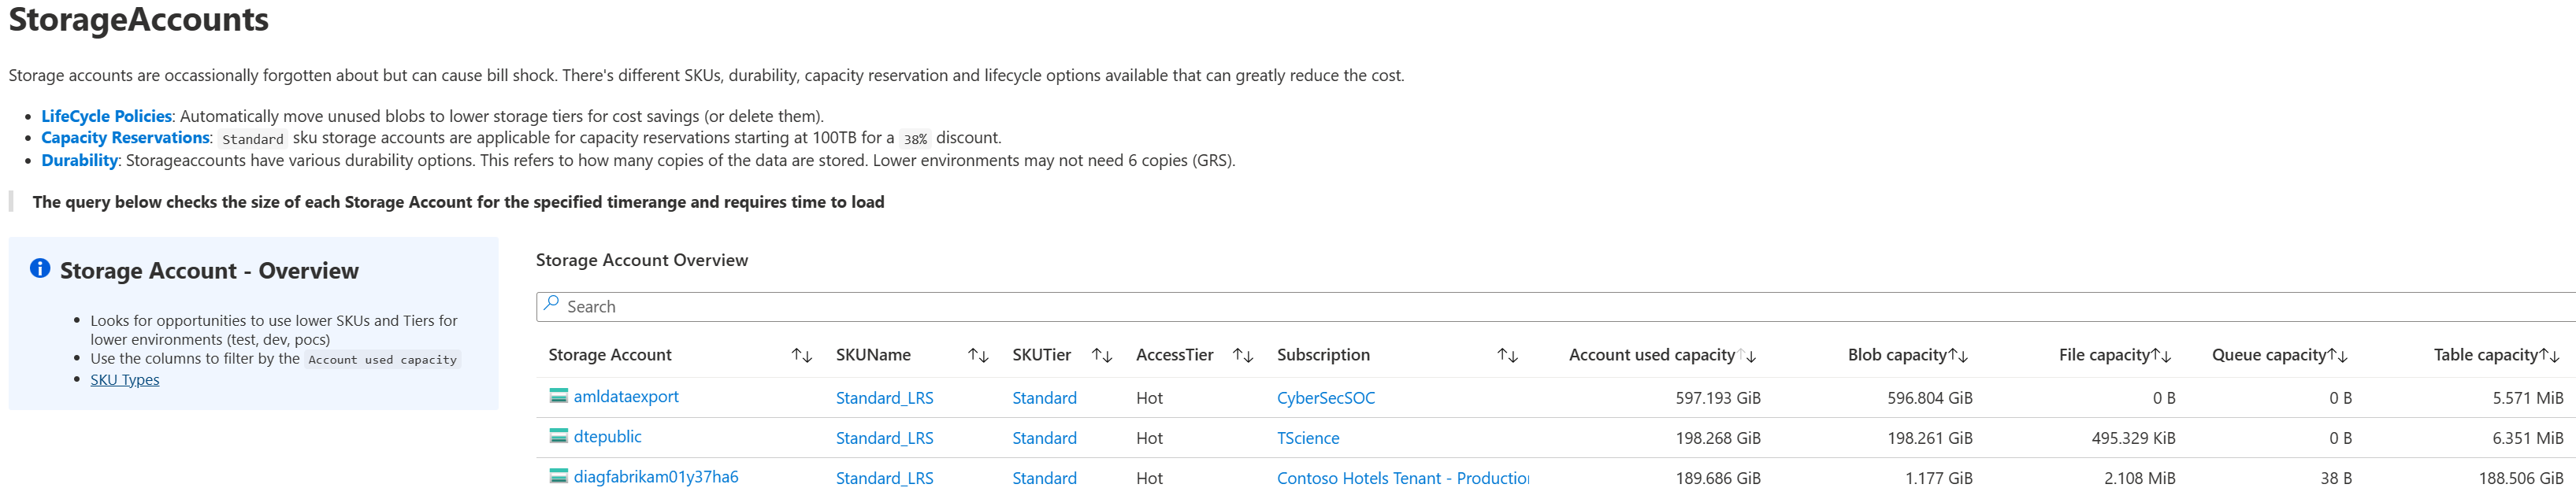The image size is (2576, 499).
Task: Open Contoso Hotels Tenant - Production subscription
Action: click(1403, 478)
